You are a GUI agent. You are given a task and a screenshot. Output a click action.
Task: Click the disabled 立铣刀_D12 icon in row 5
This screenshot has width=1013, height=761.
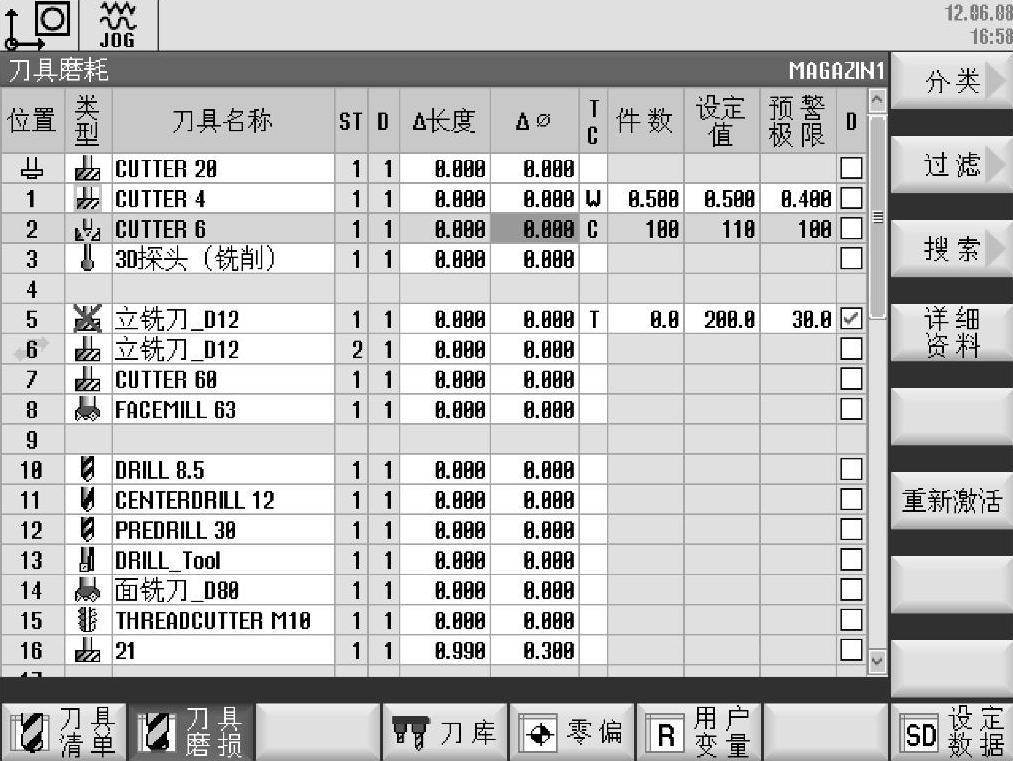pos(88,320)
